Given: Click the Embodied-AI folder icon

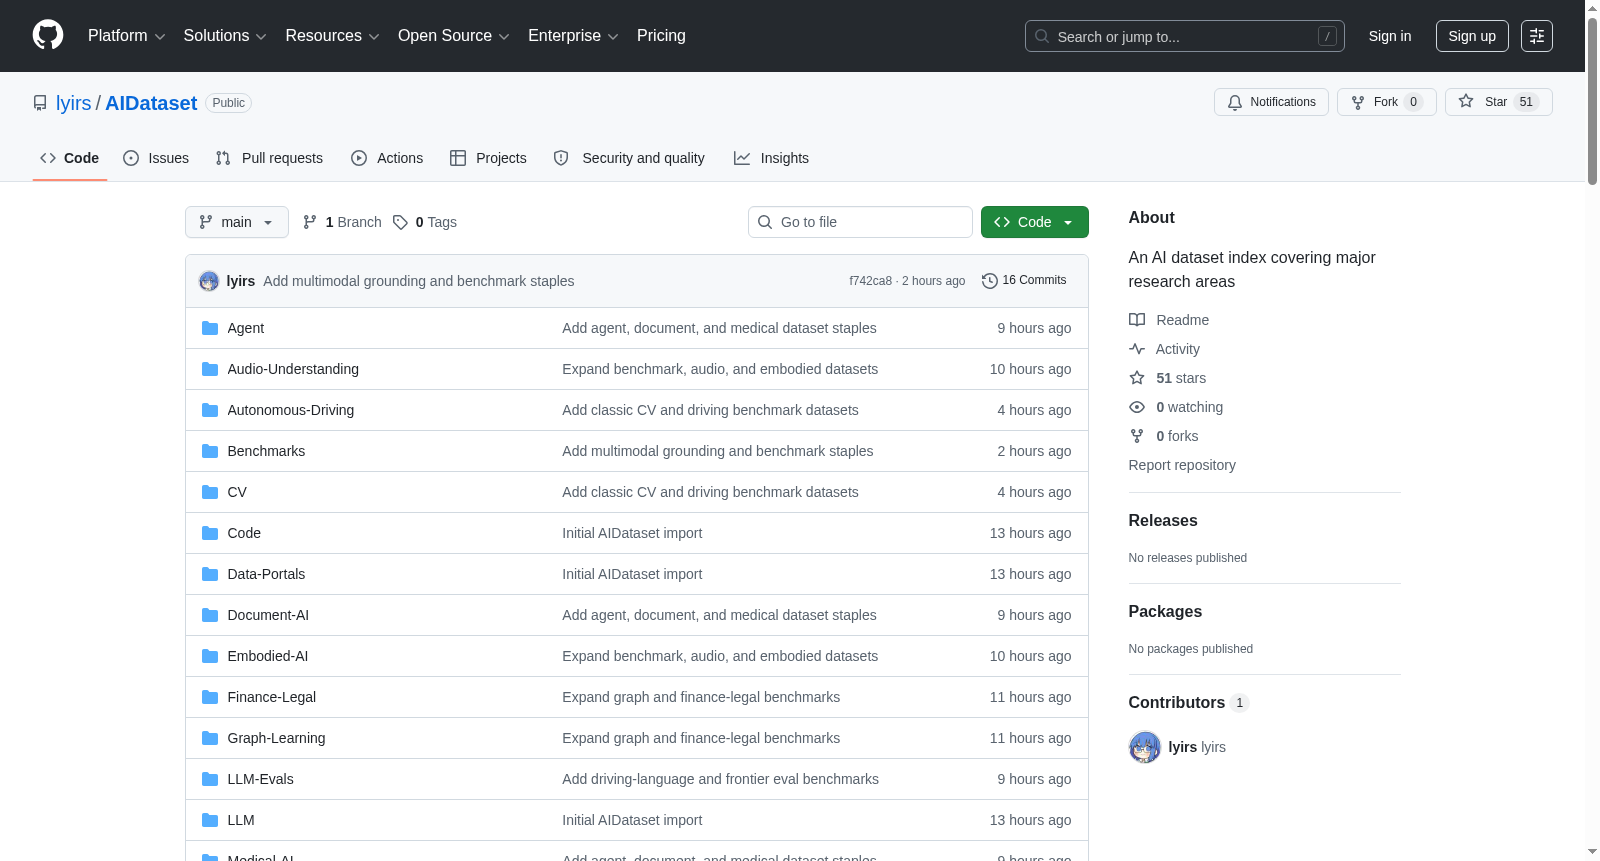Looking at the screenshot, I should click(210, 656).
